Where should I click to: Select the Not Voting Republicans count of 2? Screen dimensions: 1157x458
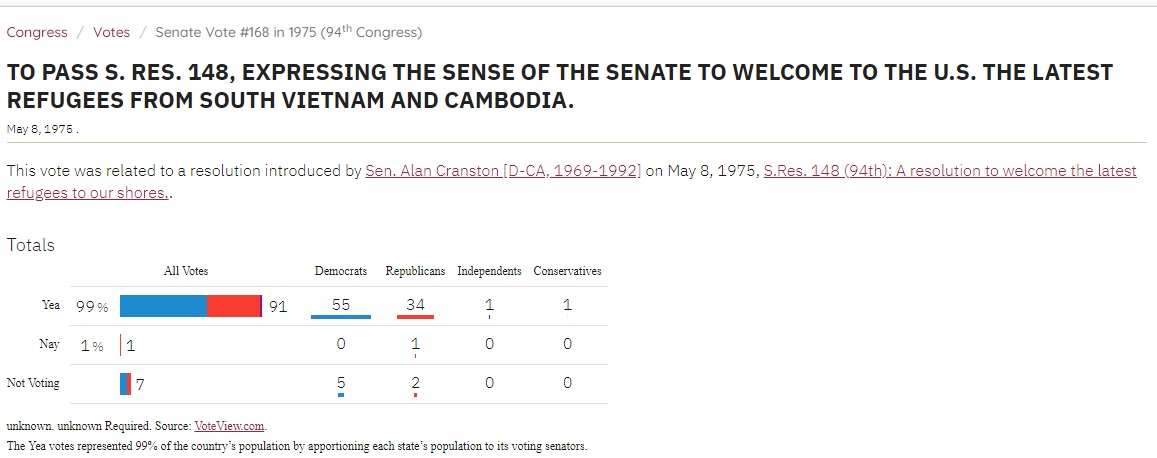point(415,382)
